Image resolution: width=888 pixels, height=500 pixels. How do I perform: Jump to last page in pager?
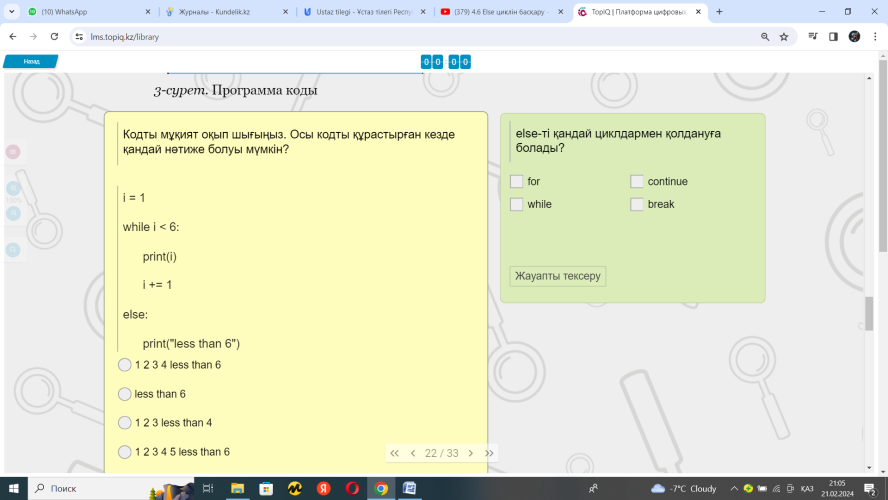tap(489, 453)
